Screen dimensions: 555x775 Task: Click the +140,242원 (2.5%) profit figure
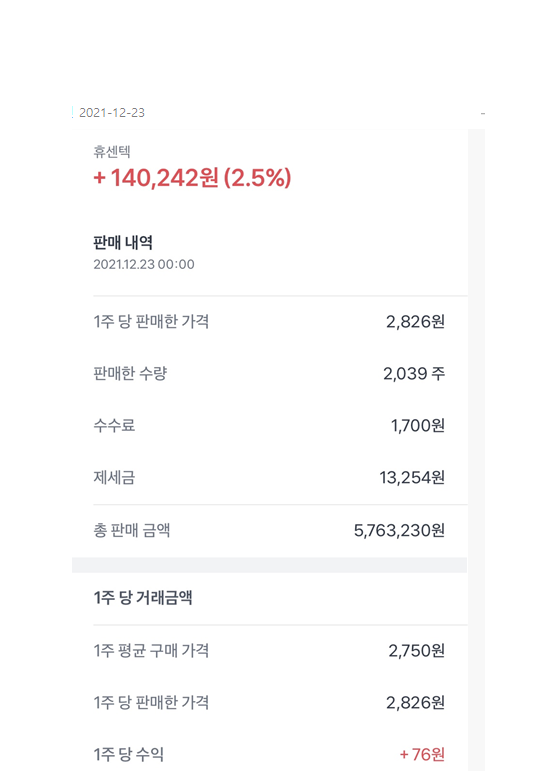tap(192, 178)
